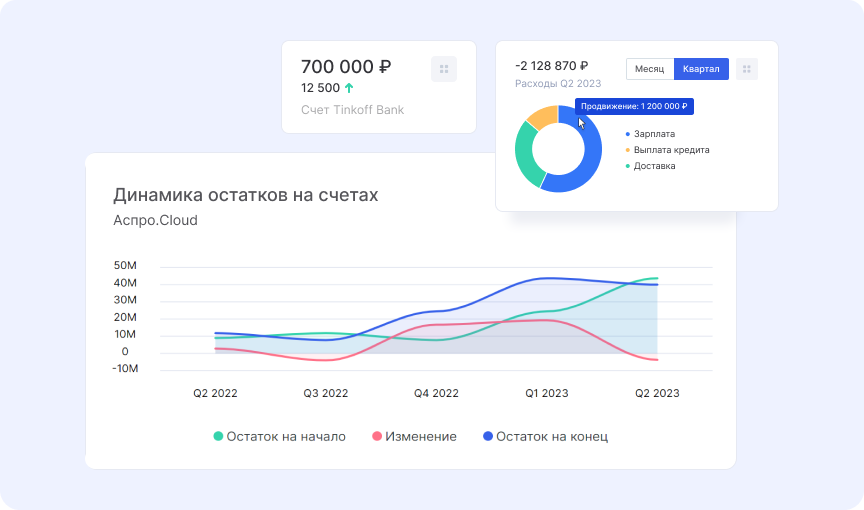Click the green up arrow beside 12 500
The height and width of the screenshot is (510, 864).
coord(349,88)
